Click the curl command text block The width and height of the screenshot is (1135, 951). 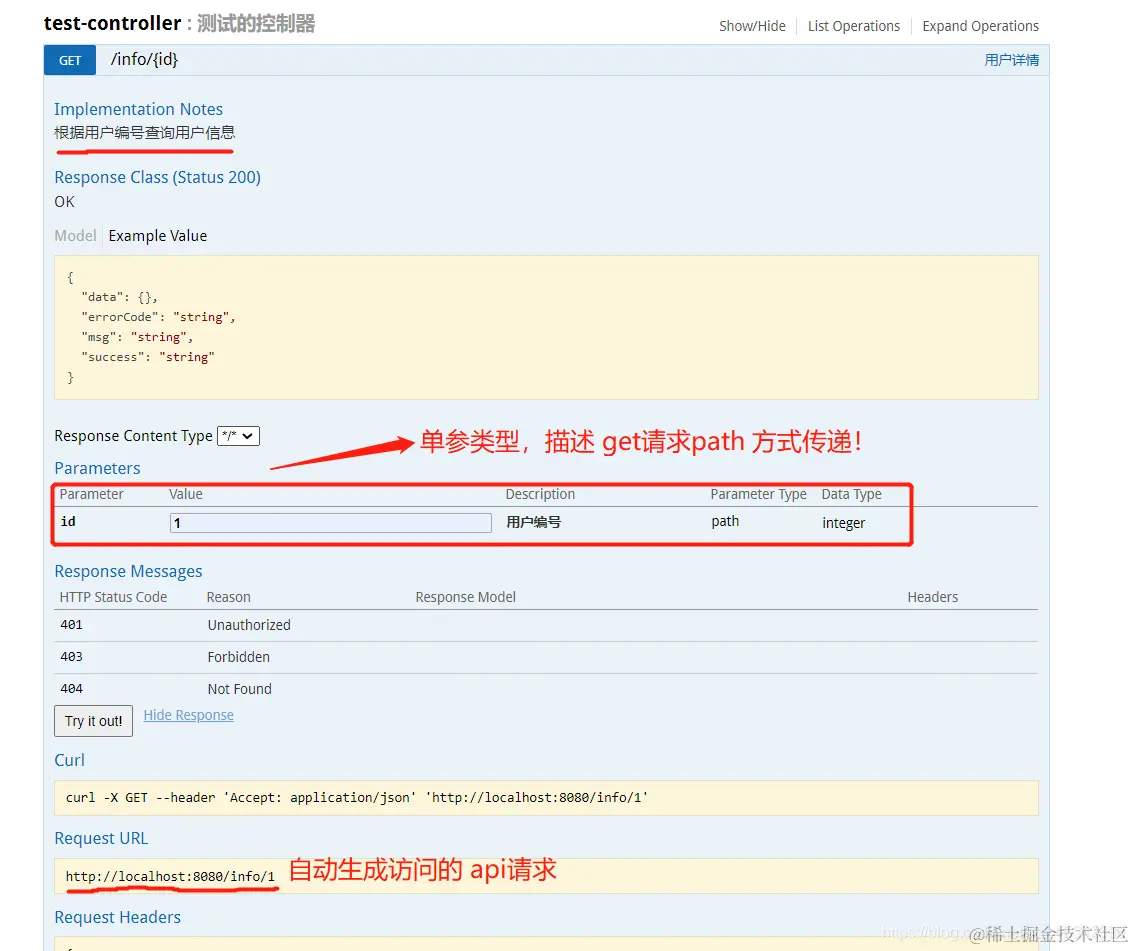pos(546,798)
